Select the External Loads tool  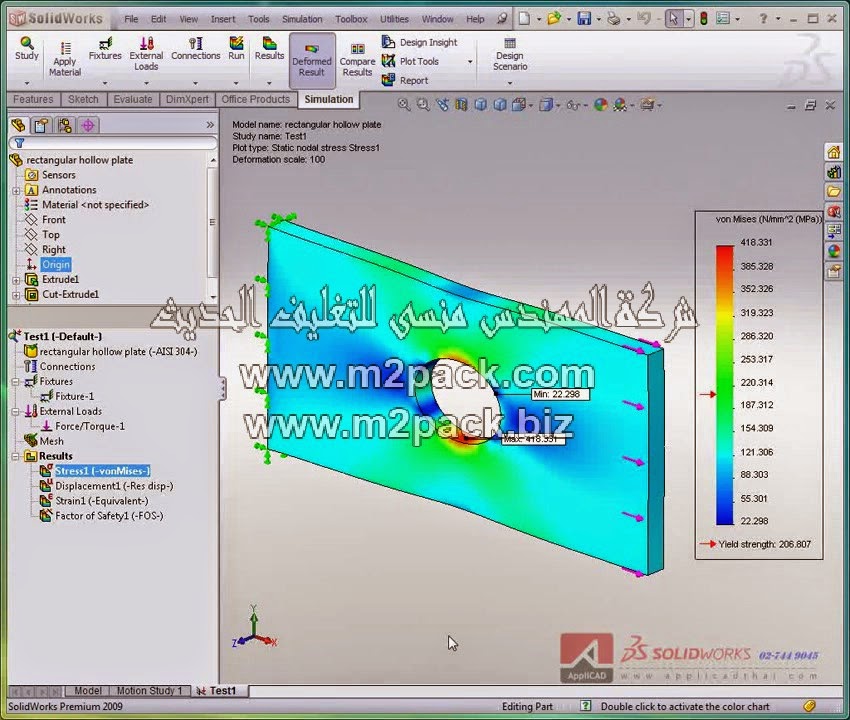pyautogui.click(x=146, y=54)
